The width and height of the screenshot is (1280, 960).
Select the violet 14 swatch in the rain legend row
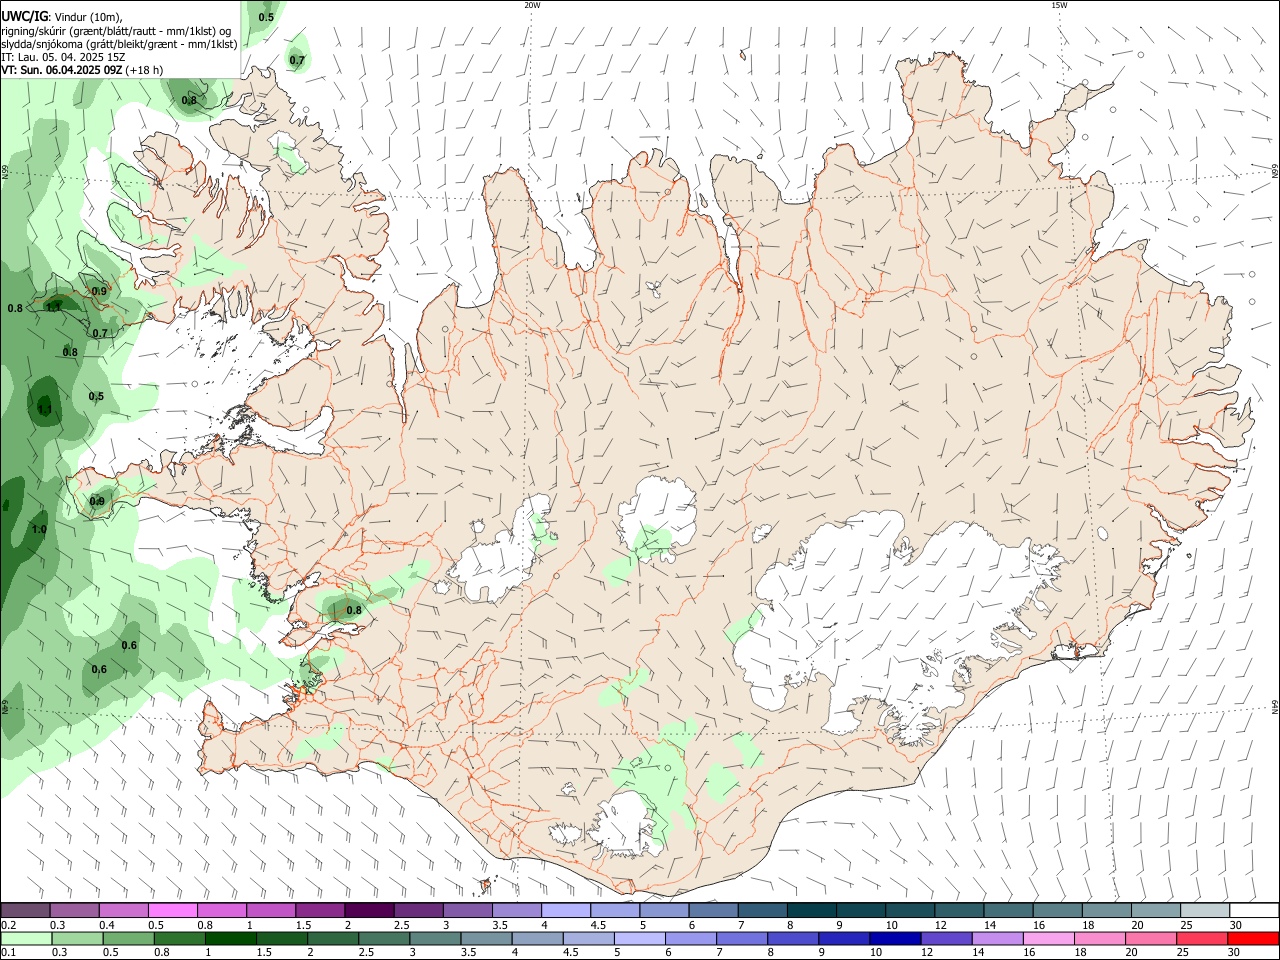[x=996, y=939]
